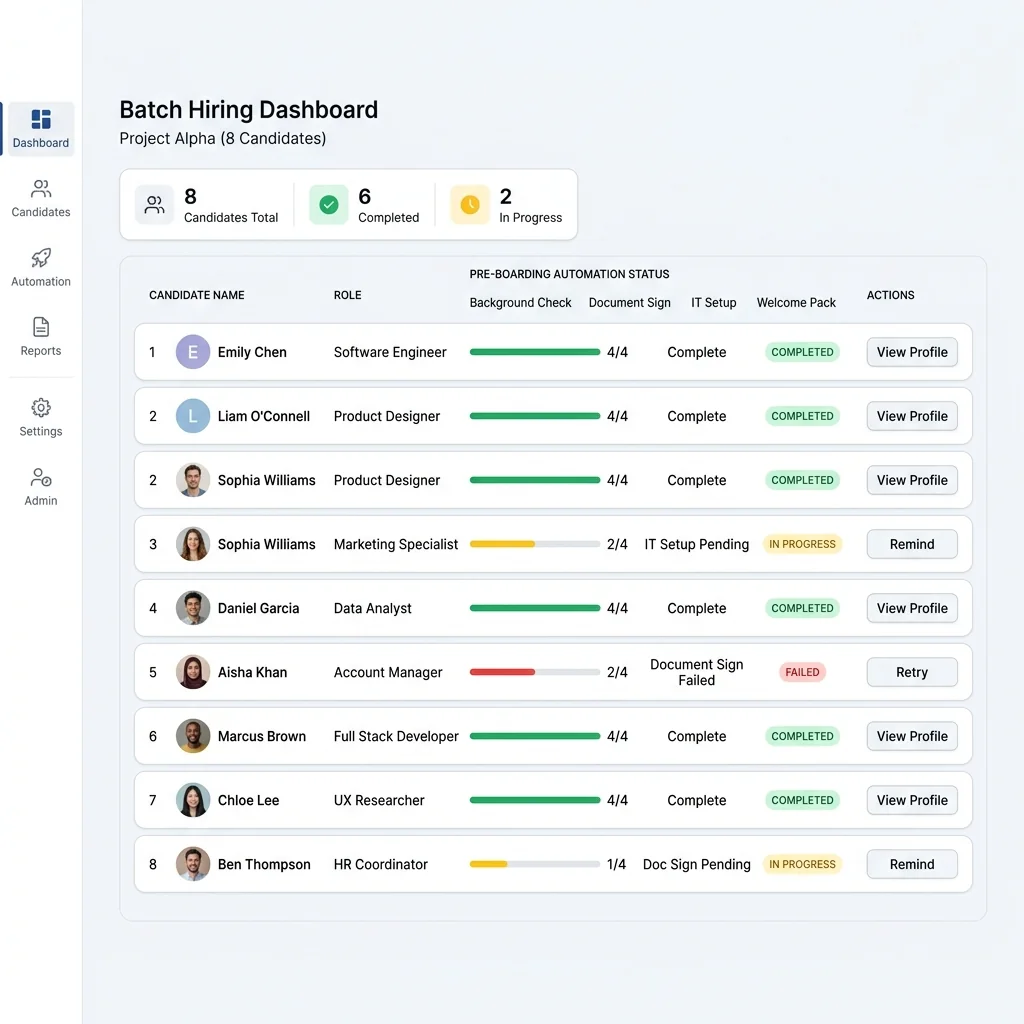Click the Document Sign column label
Screen dimensions: 1024x1024
click(x=630, y=302)
